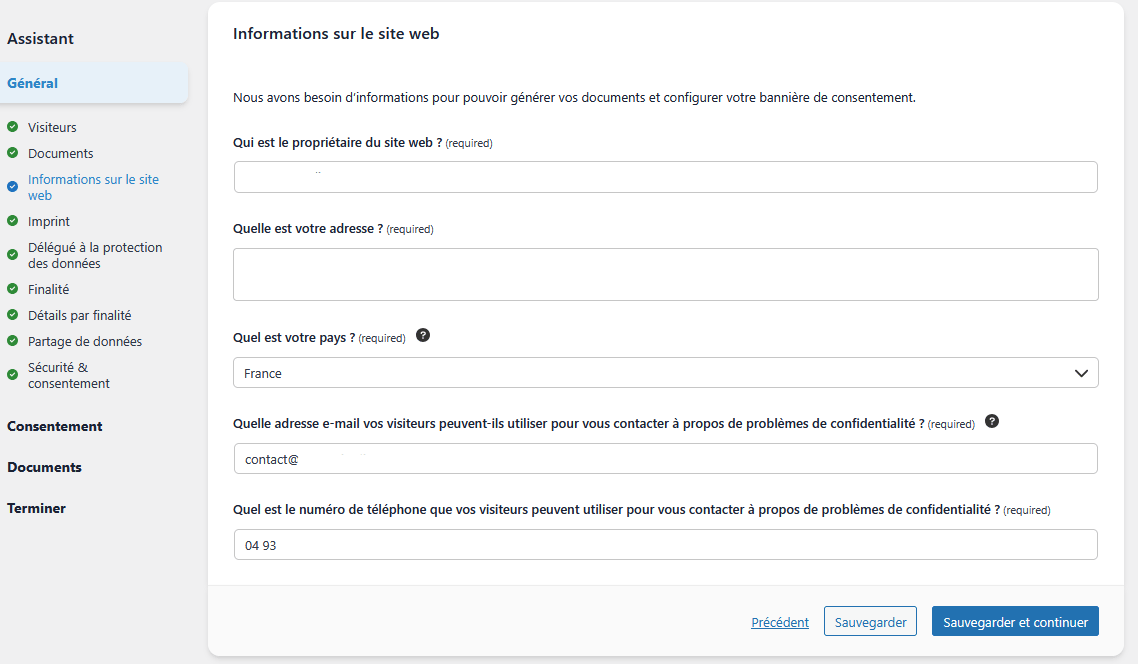Image resolution: width=1138 pixels, height=664 pixels.
Task: Click the check icon beside Finalité
Action: 12,289
